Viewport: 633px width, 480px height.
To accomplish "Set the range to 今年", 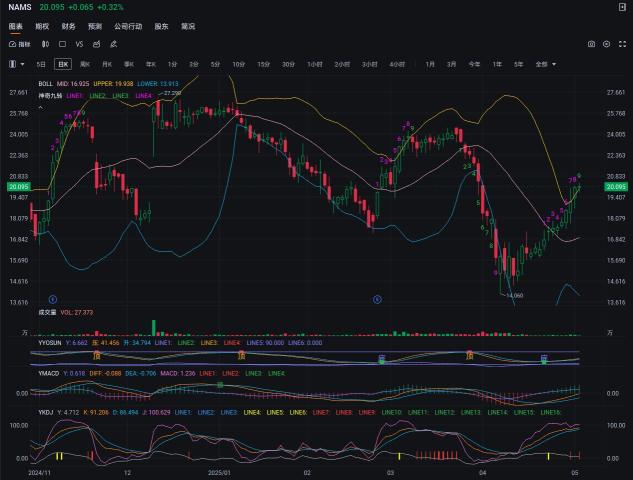I will click(x=474, y=64).
